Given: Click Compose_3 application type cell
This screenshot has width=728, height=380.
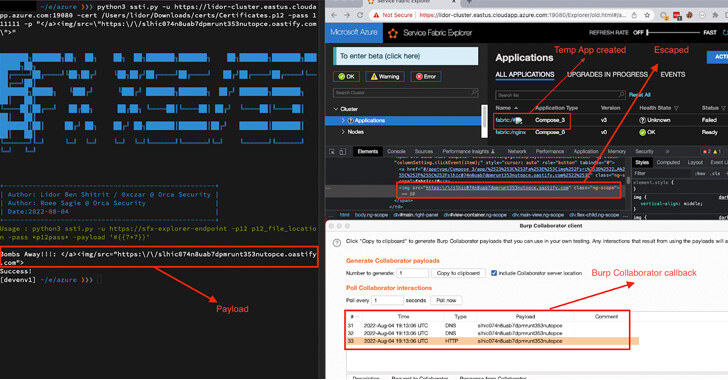Looking at the screenshot, I should click(x=550, y=120).
